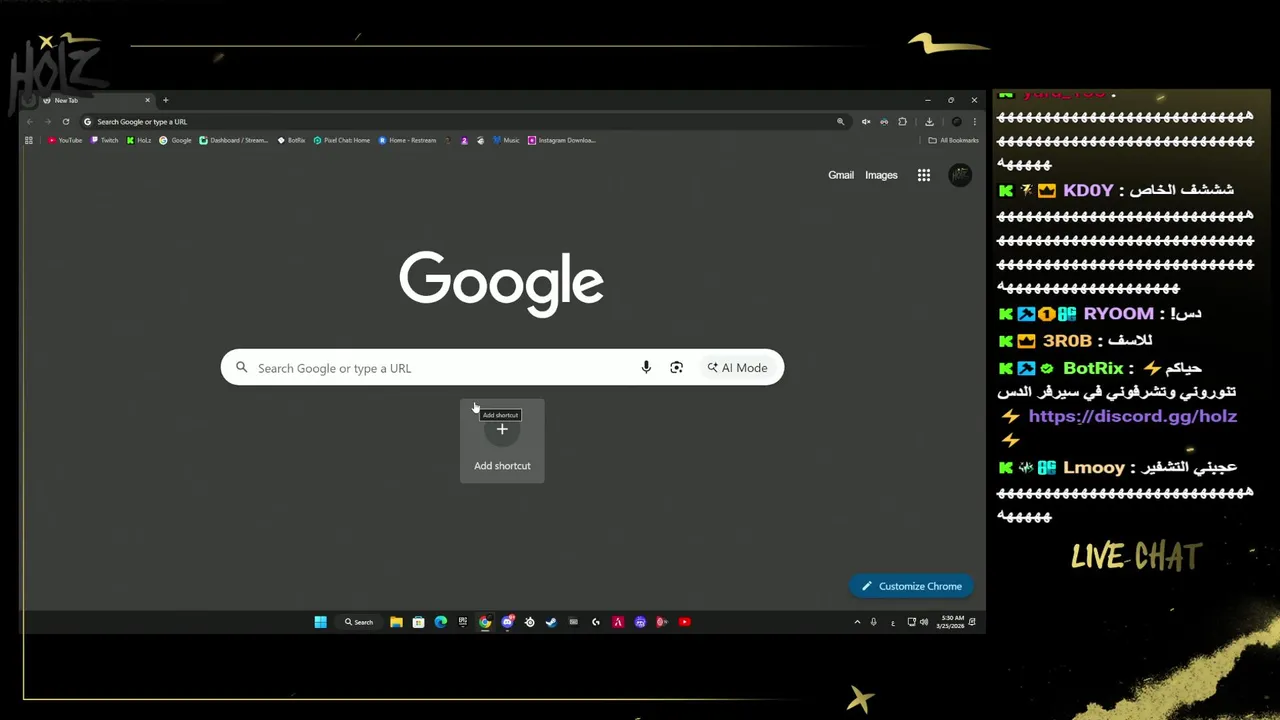
Task: Open red YouTube taskbar icon
Action: click(x=684, y=622)
